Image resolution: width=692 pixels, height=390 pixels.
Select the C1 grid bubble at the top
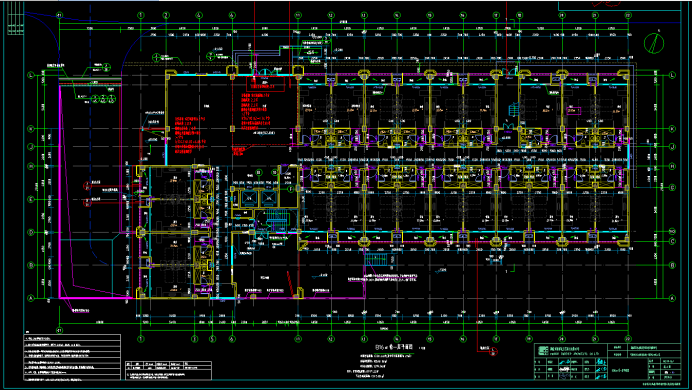click(59, 15)
